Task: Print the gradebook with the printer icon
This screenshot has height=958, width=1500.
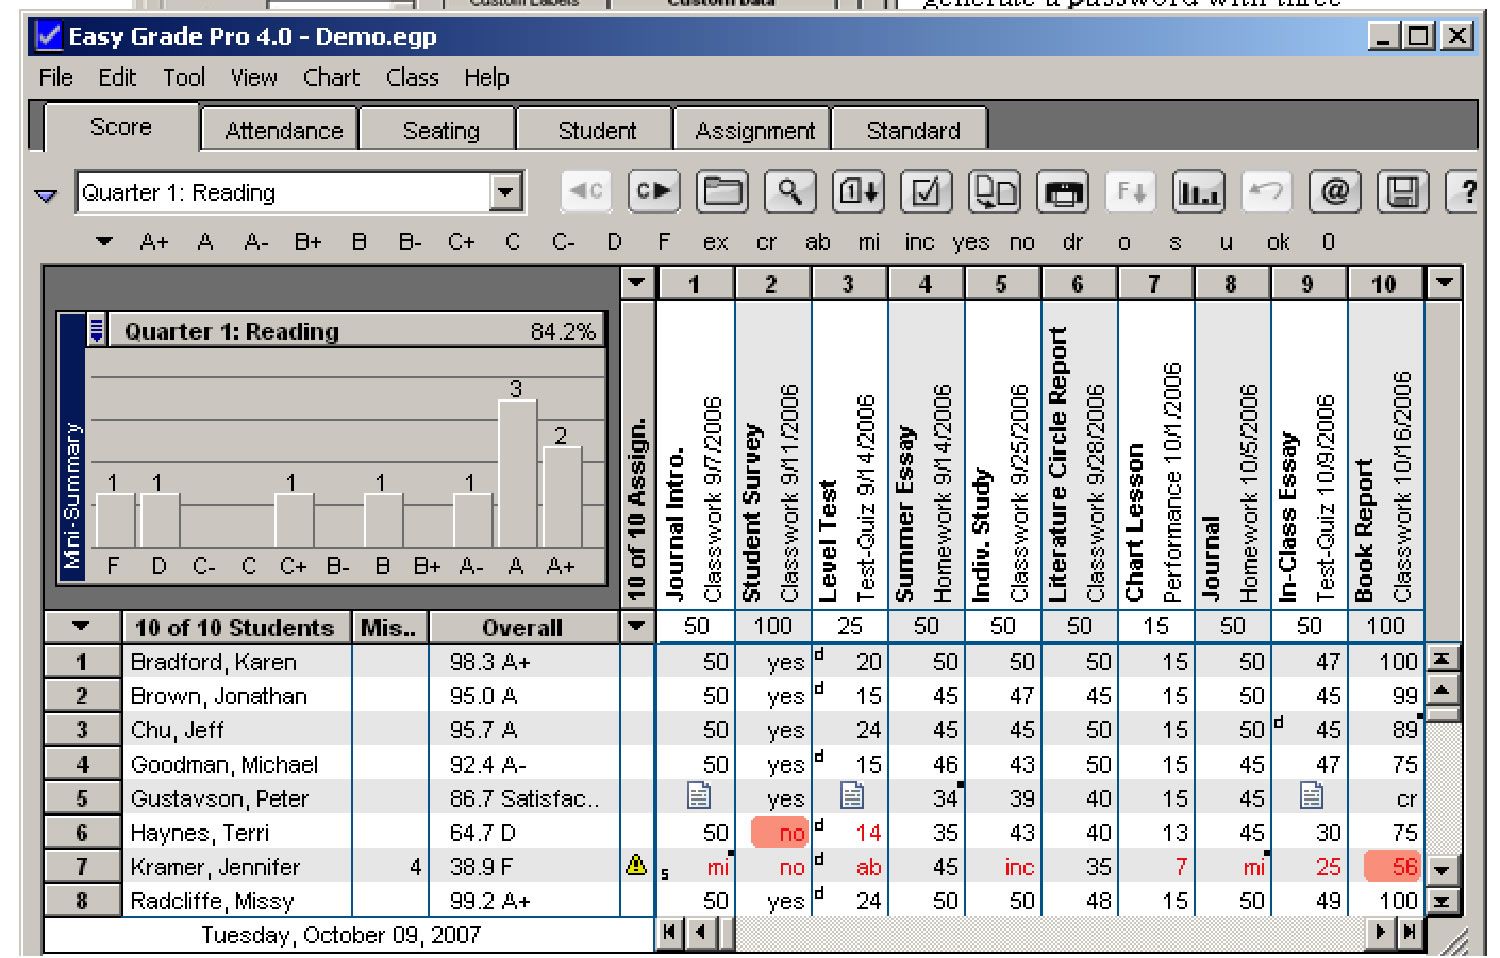Action: [1062, 193]
